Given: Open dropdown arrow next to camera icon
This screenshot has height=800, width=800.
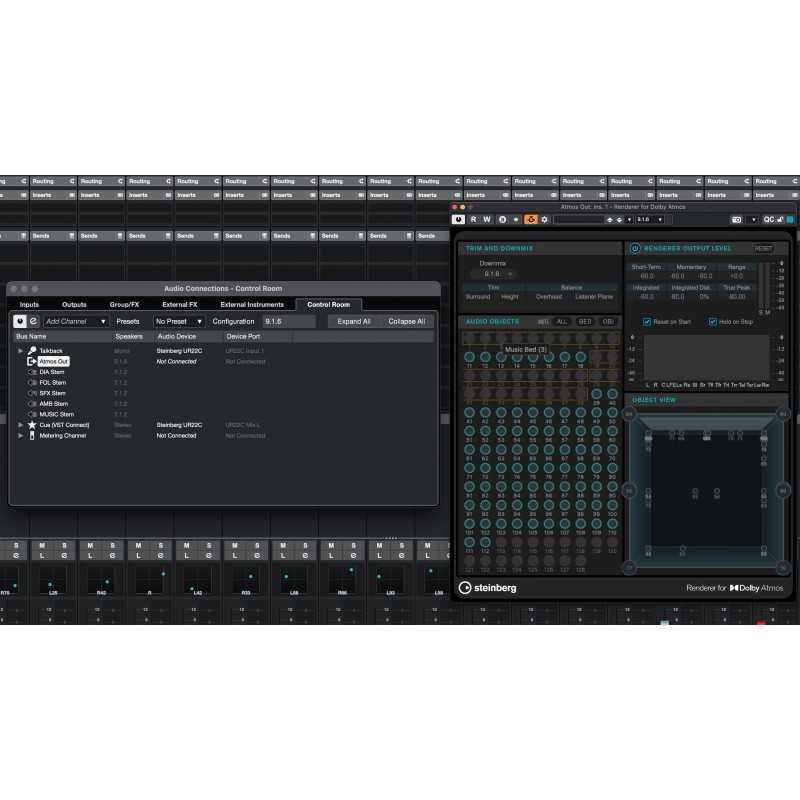Looking at the screenshot, I should click(x=754, y=220).
